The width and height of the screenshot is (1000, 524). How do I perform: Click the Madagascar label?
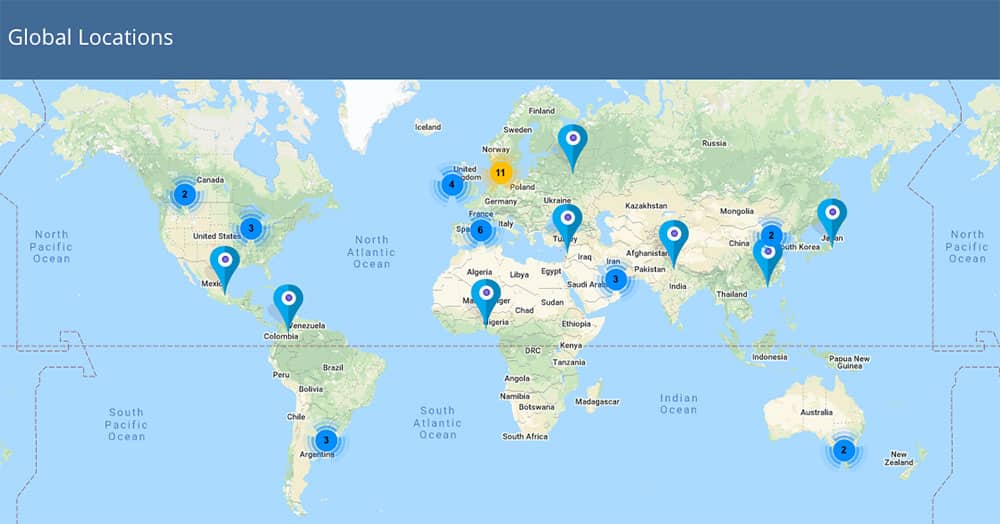pyautogui.click(x=597, y=402)
